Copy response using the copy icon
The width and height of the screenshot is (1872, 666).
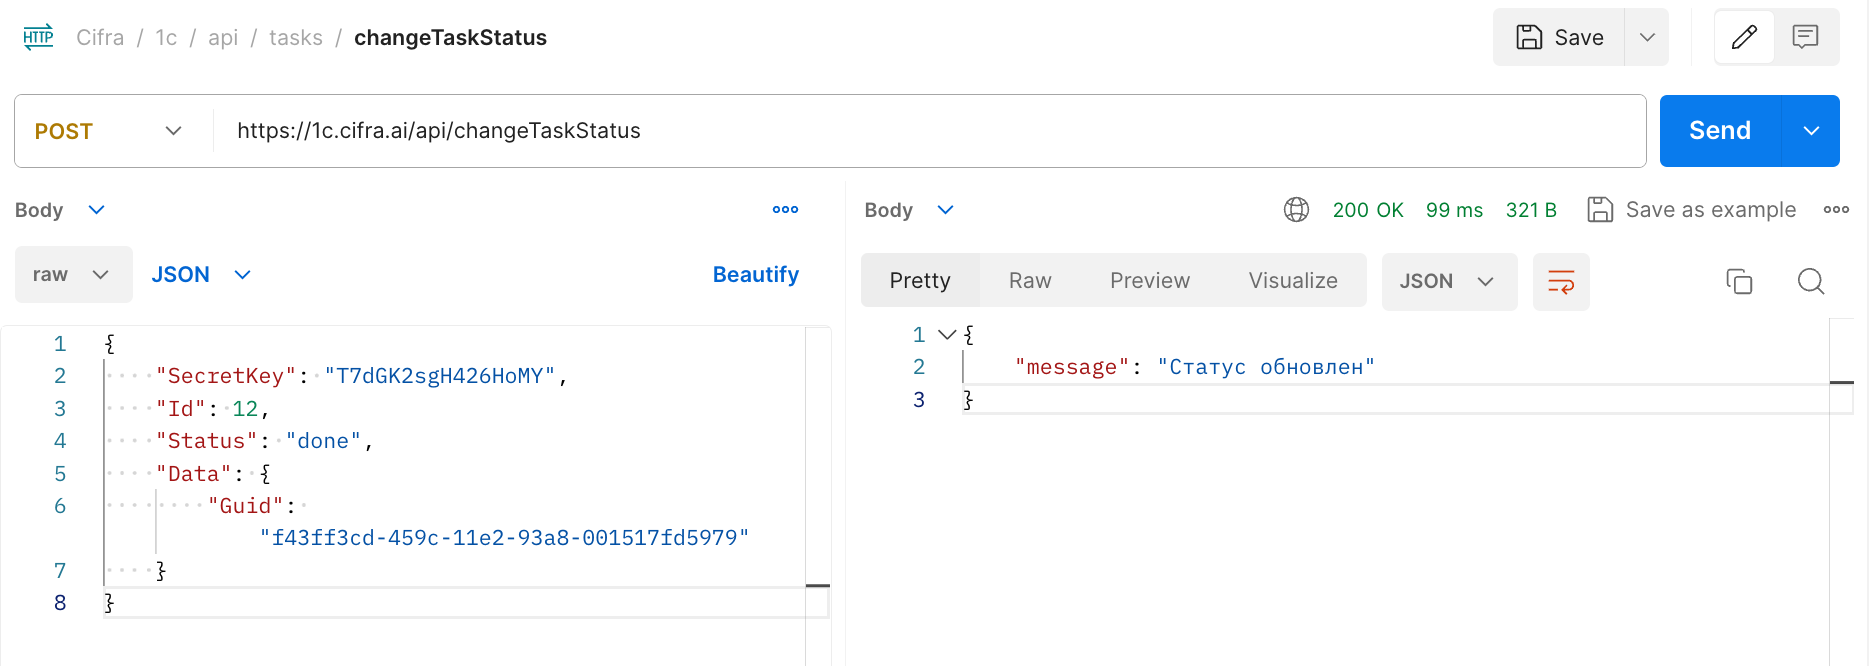click(1739, 282)
